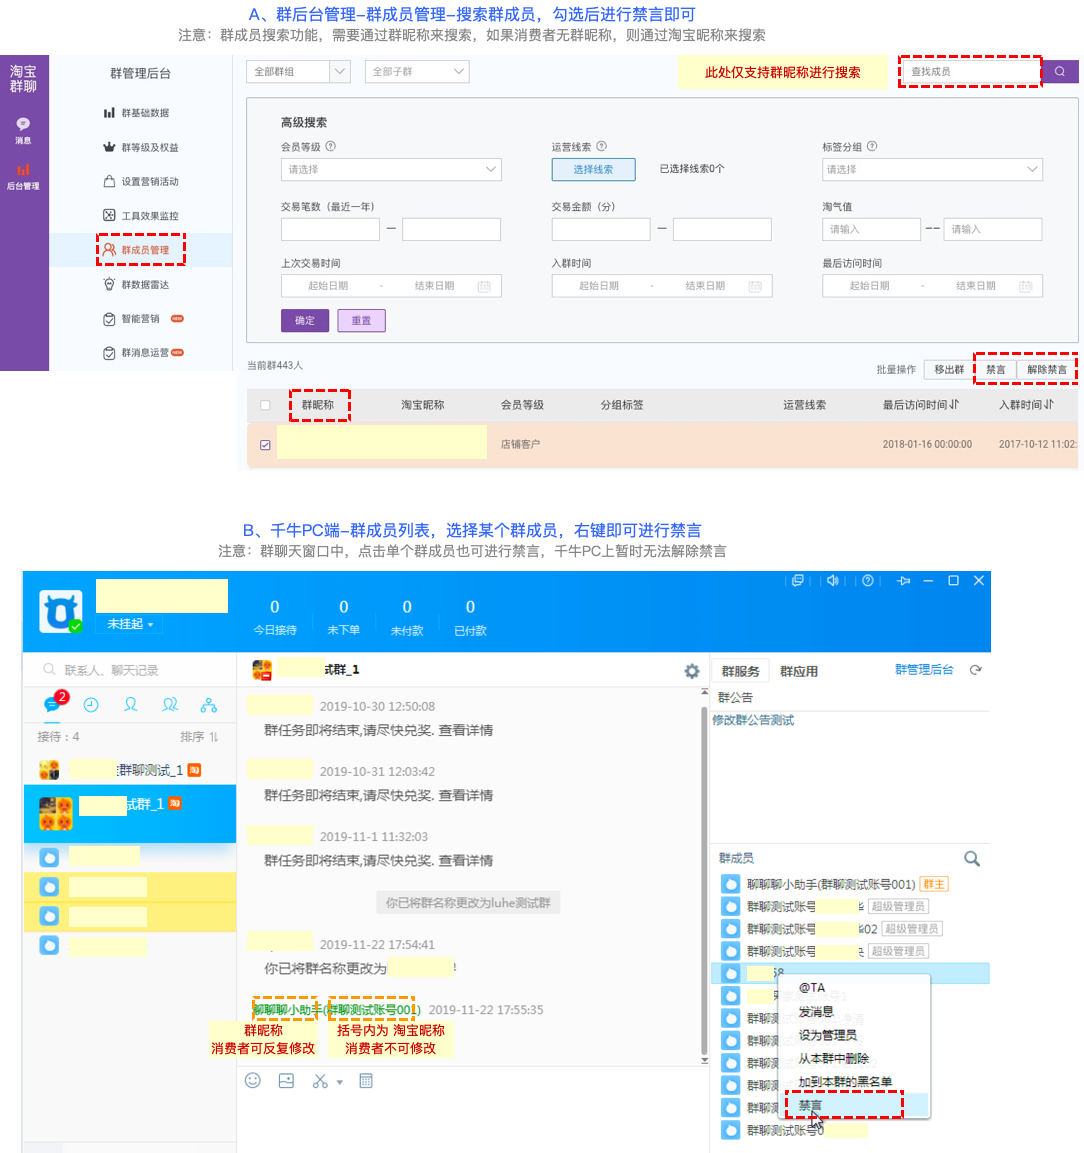The width and height of the screenshot is (1084, 1153).
Task: Click the 重置 button
Action: pos(361,321)
